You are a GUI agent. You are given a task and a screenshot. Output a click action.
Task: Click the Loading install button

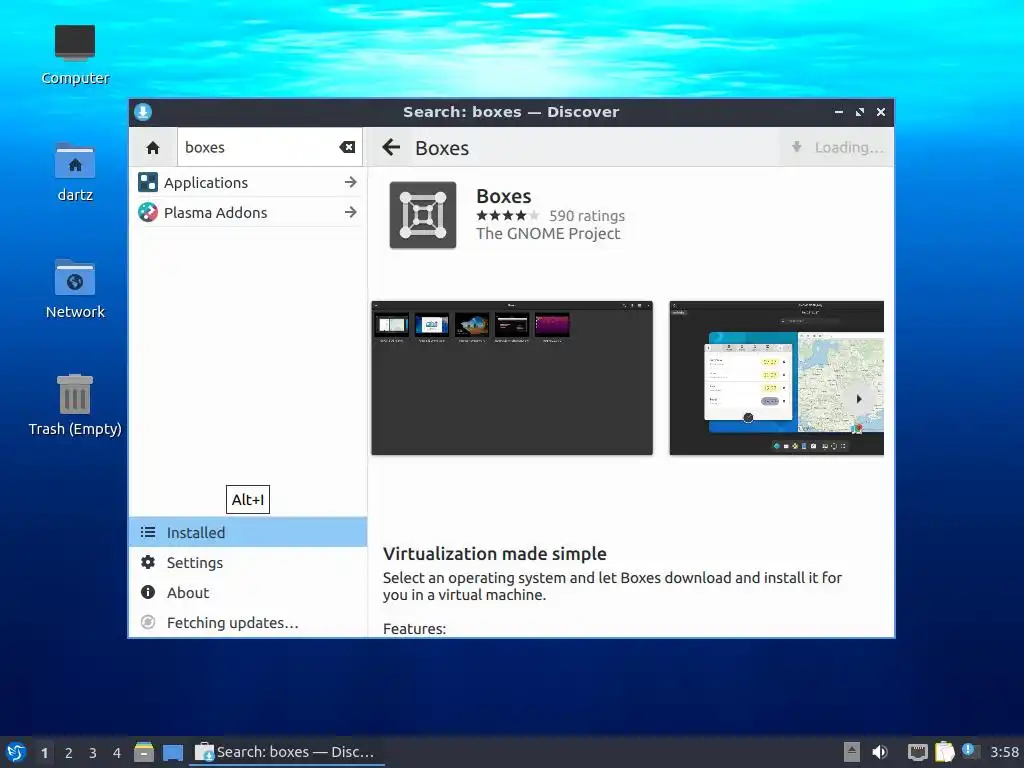tap(837, 148)
